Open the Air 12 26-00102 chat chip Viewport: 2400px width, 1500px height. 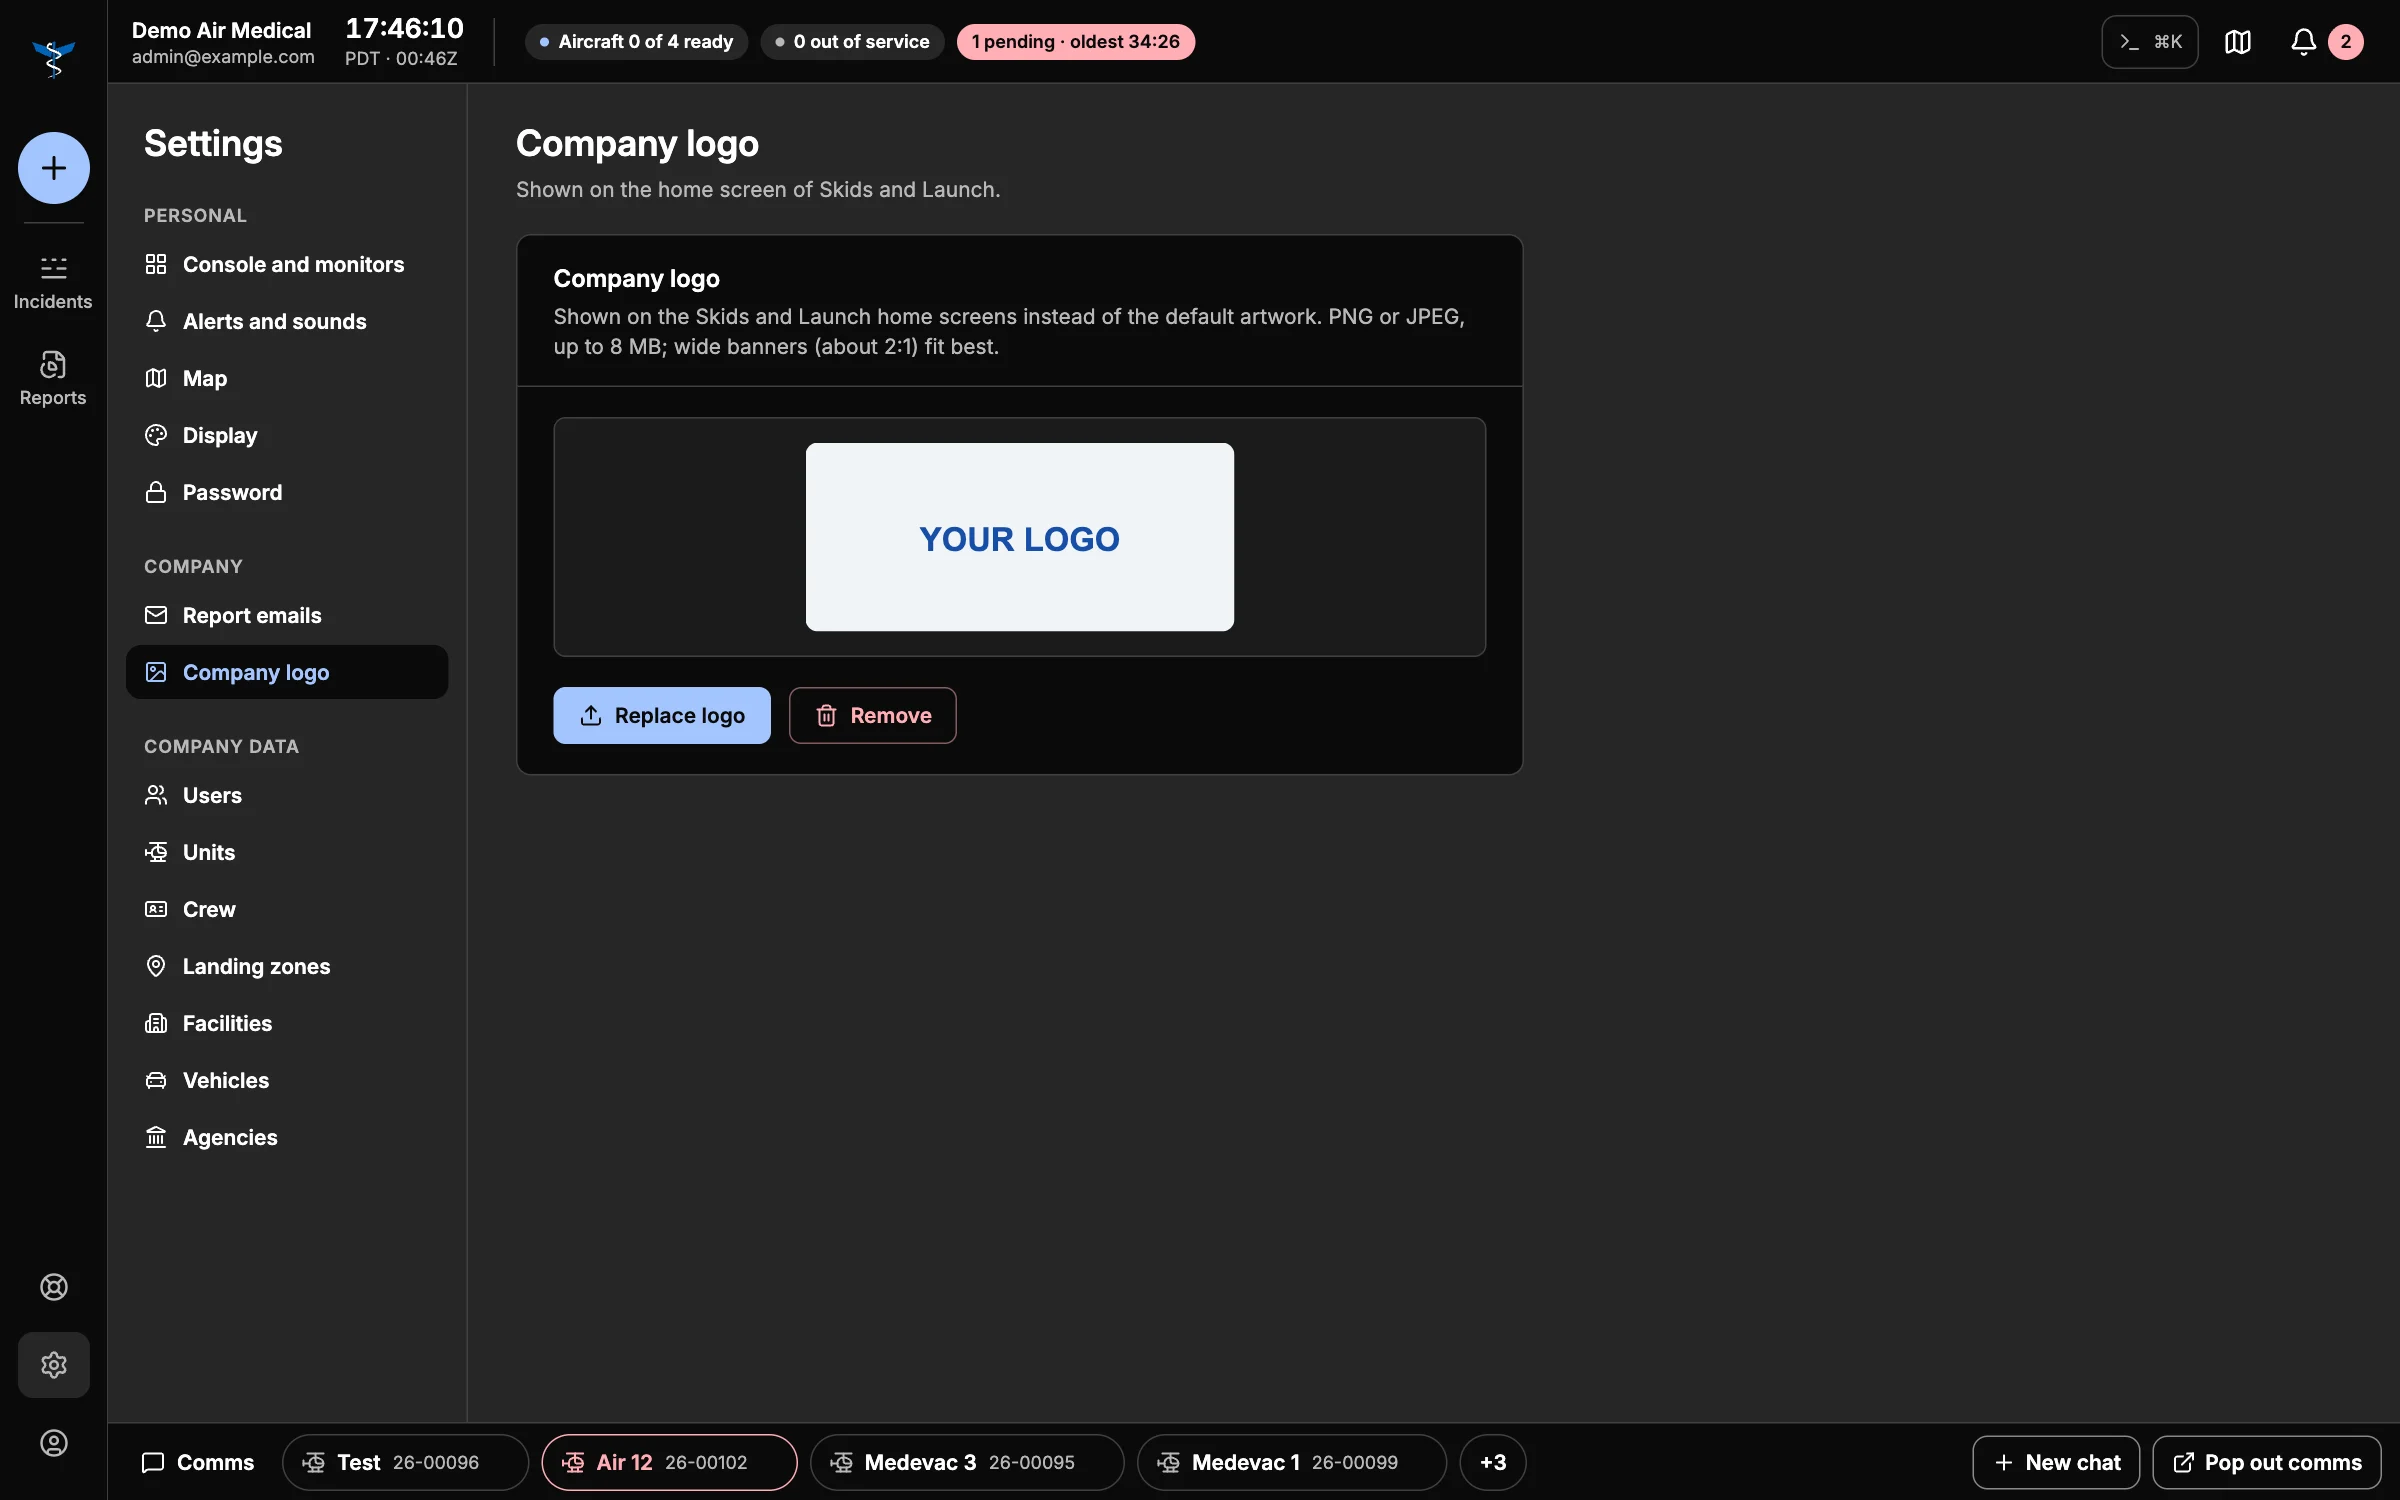(669, 1462)
